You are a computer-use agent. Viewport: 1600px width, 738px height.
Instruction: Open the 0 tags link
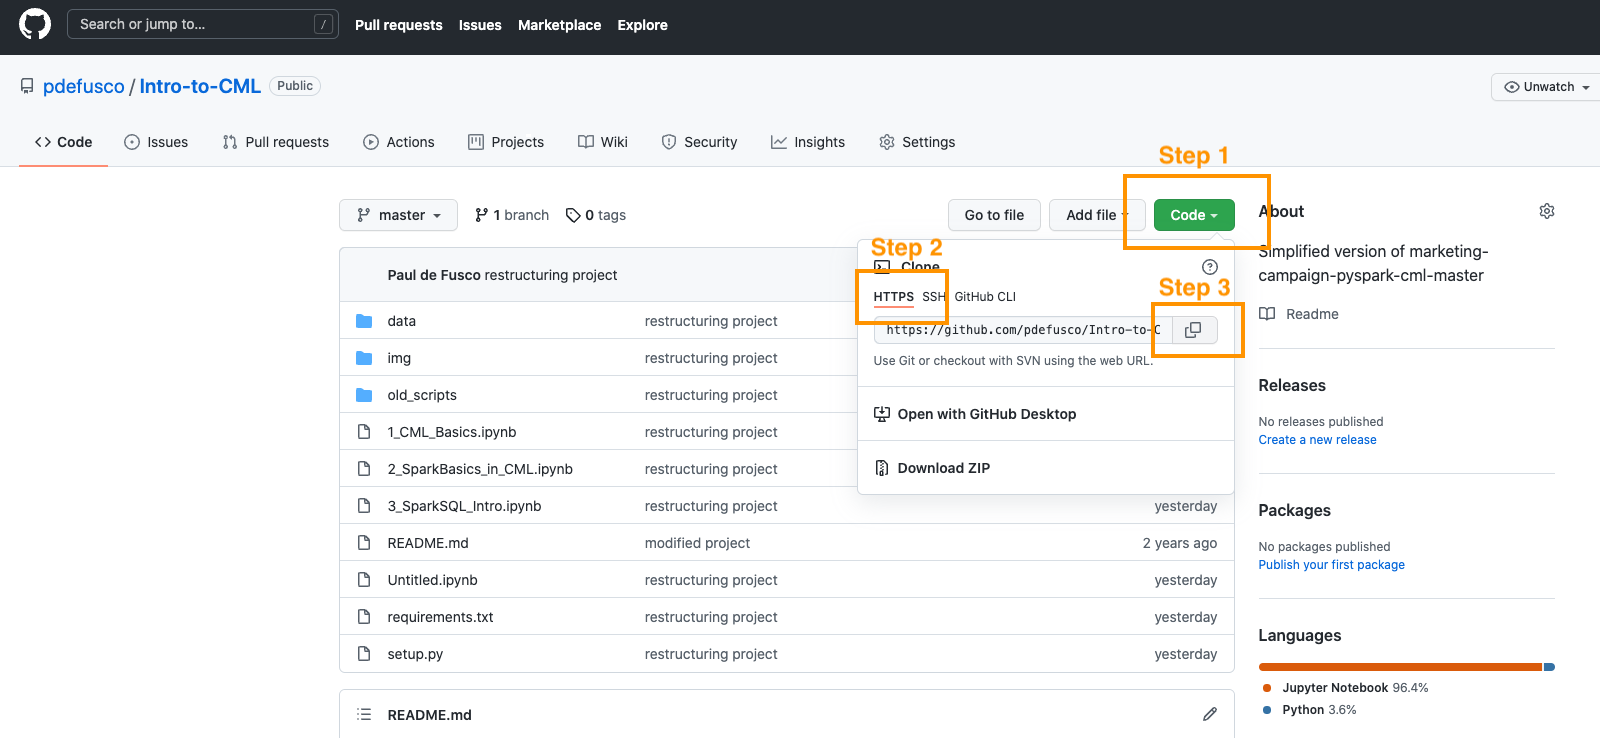pyautogui.click(x=596, y=215)
